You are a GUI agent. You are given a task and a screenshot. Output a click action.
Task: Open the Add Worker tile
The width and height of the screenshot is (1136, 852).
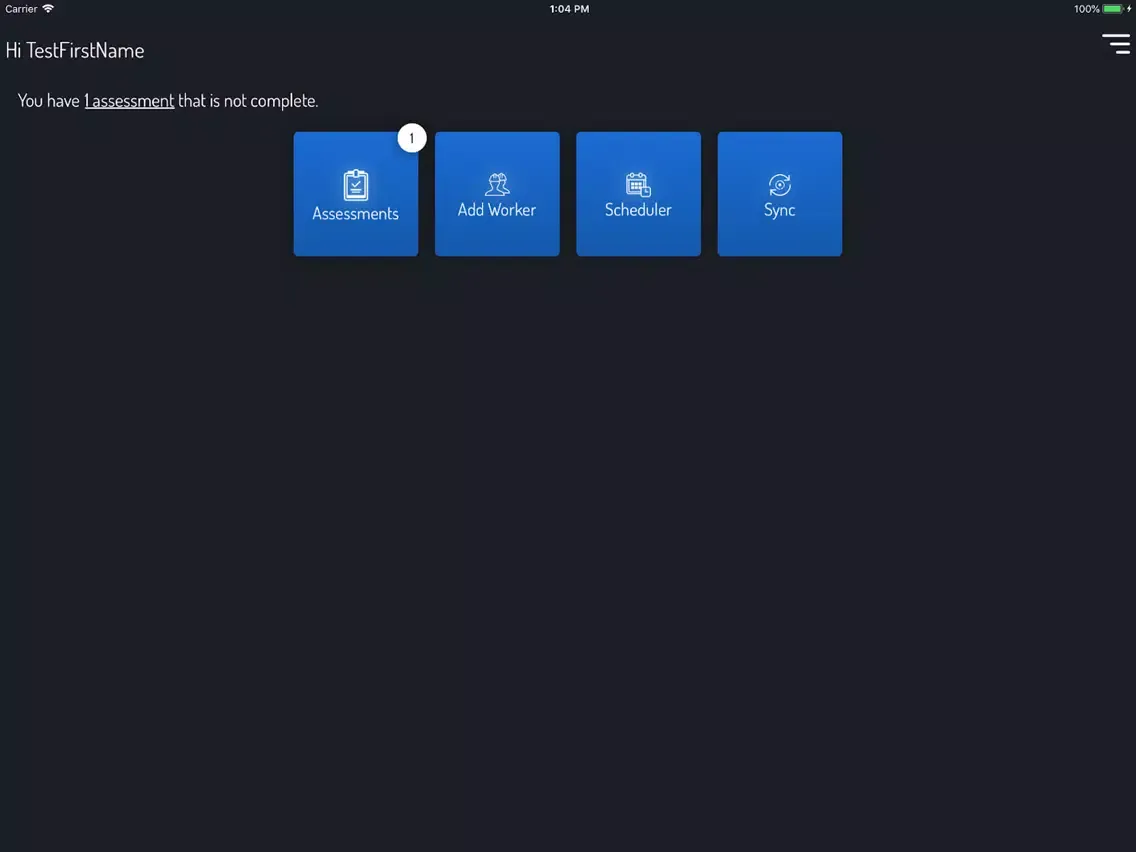pos(497,193)
